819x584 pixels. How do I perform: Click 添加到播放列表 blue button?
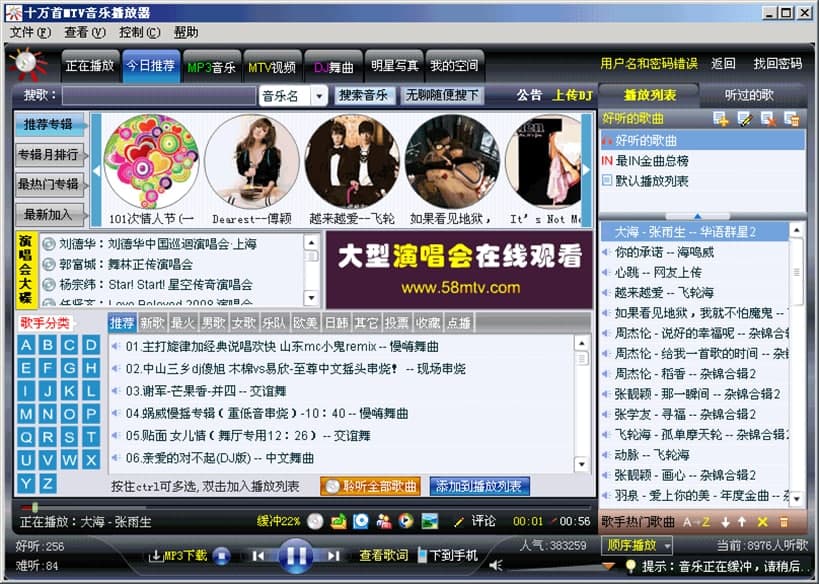coord(479,486)
